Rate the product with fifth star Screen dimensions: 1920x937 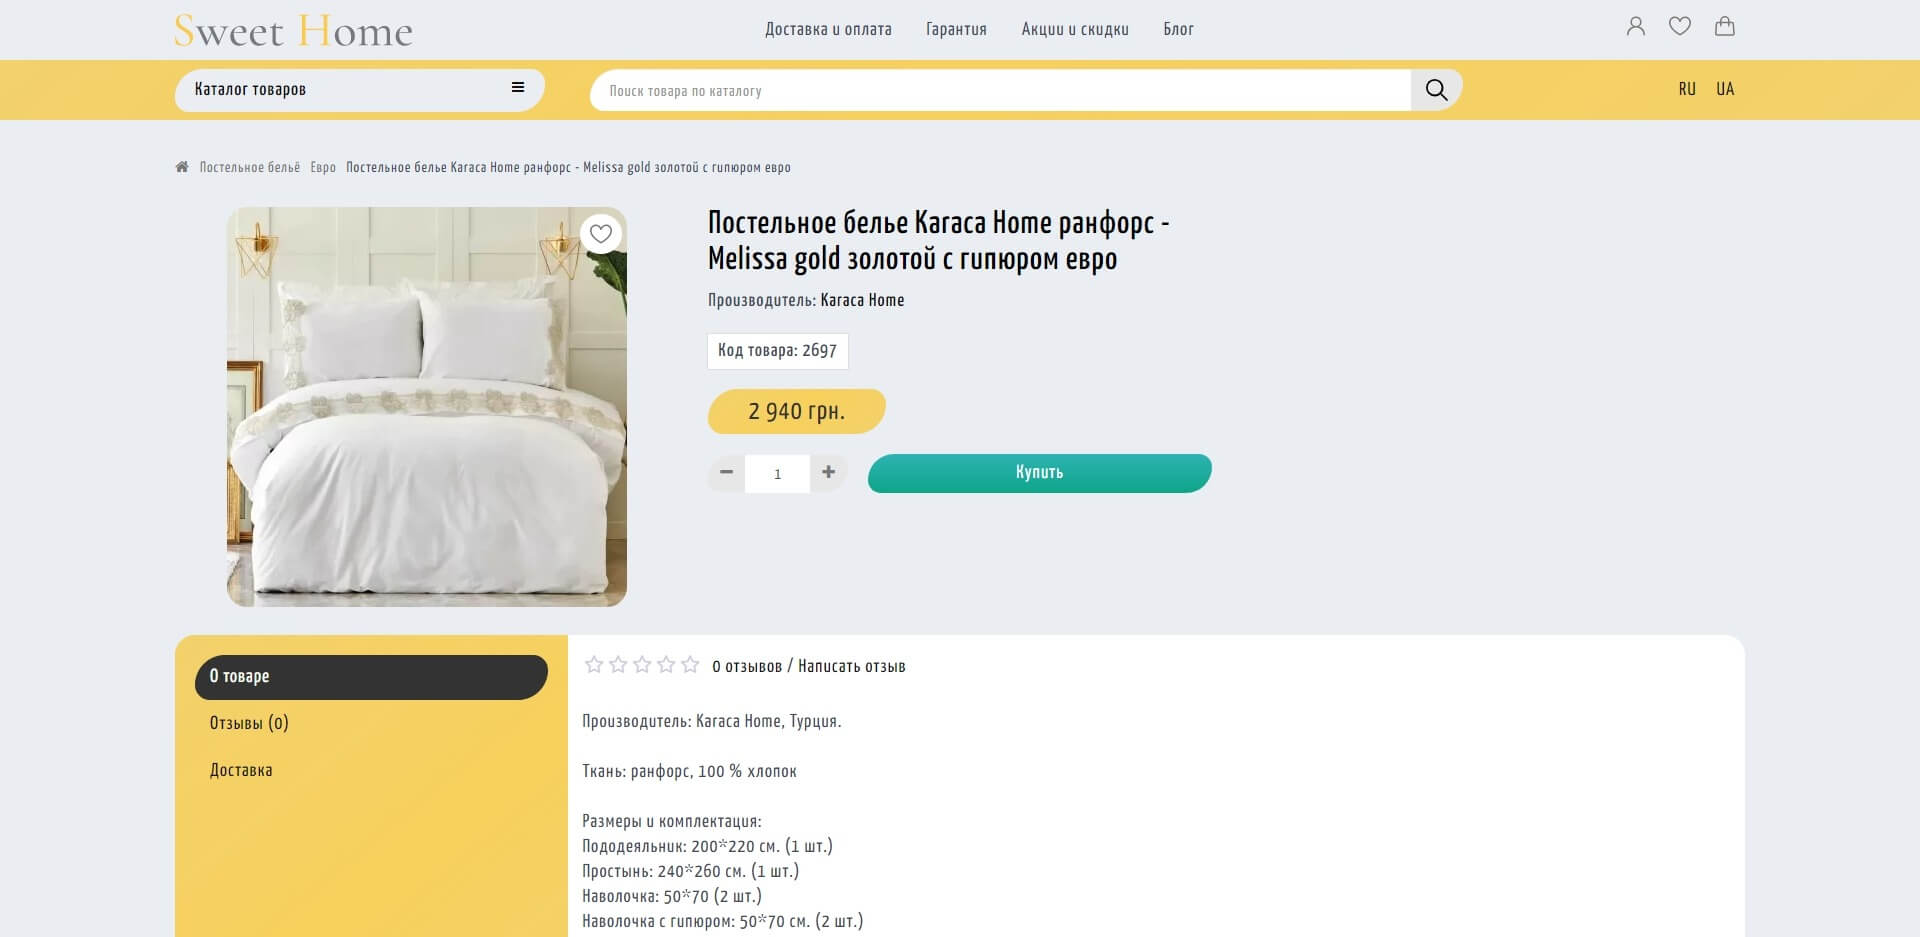click(x=690, y=665)
